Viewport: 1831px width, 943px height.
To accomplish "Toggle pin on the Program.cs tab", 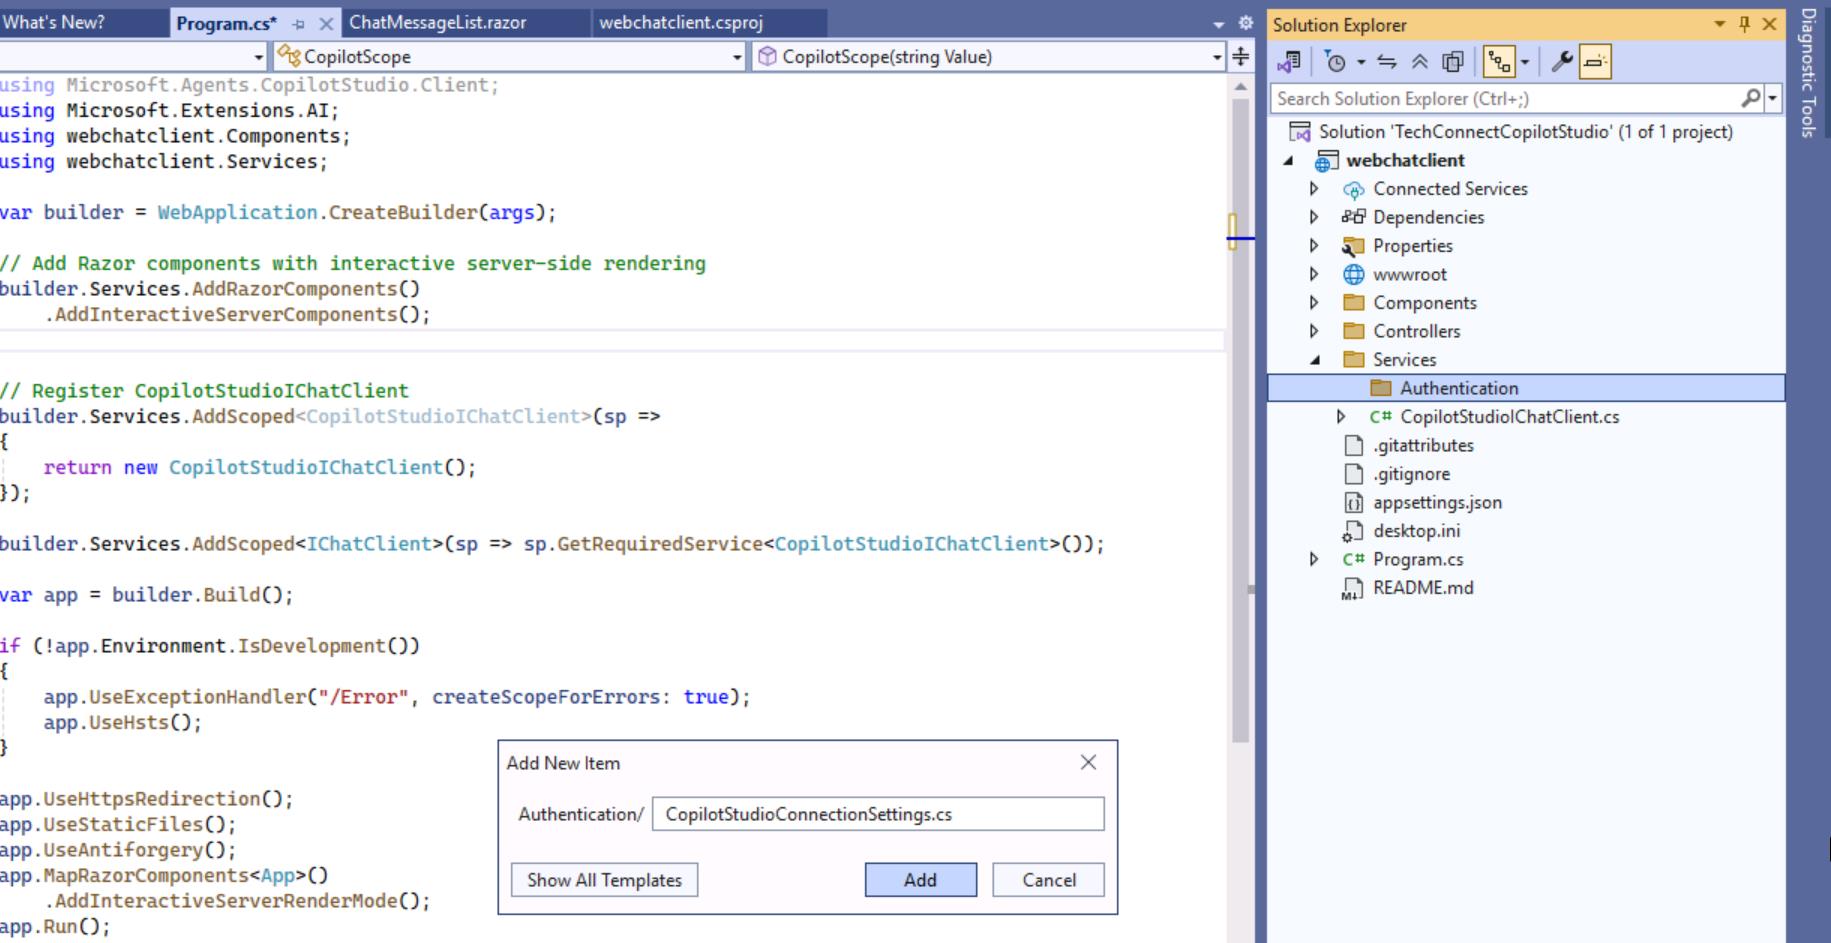I will click(298, 24).
